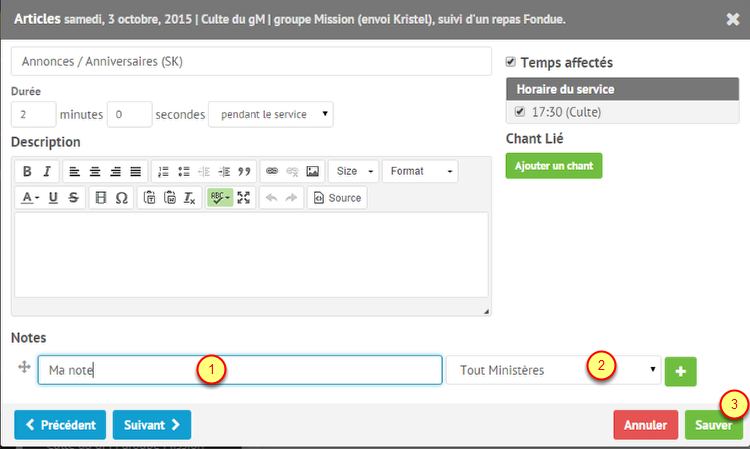Align description text left
This screenshot has width=750, height=449.
74,171
